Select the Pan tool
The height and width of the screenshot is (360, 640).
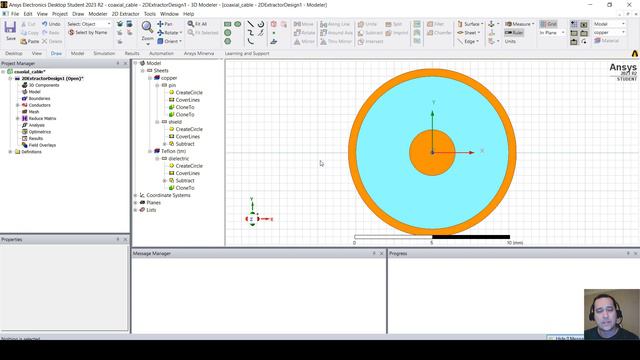pos(165,24)
